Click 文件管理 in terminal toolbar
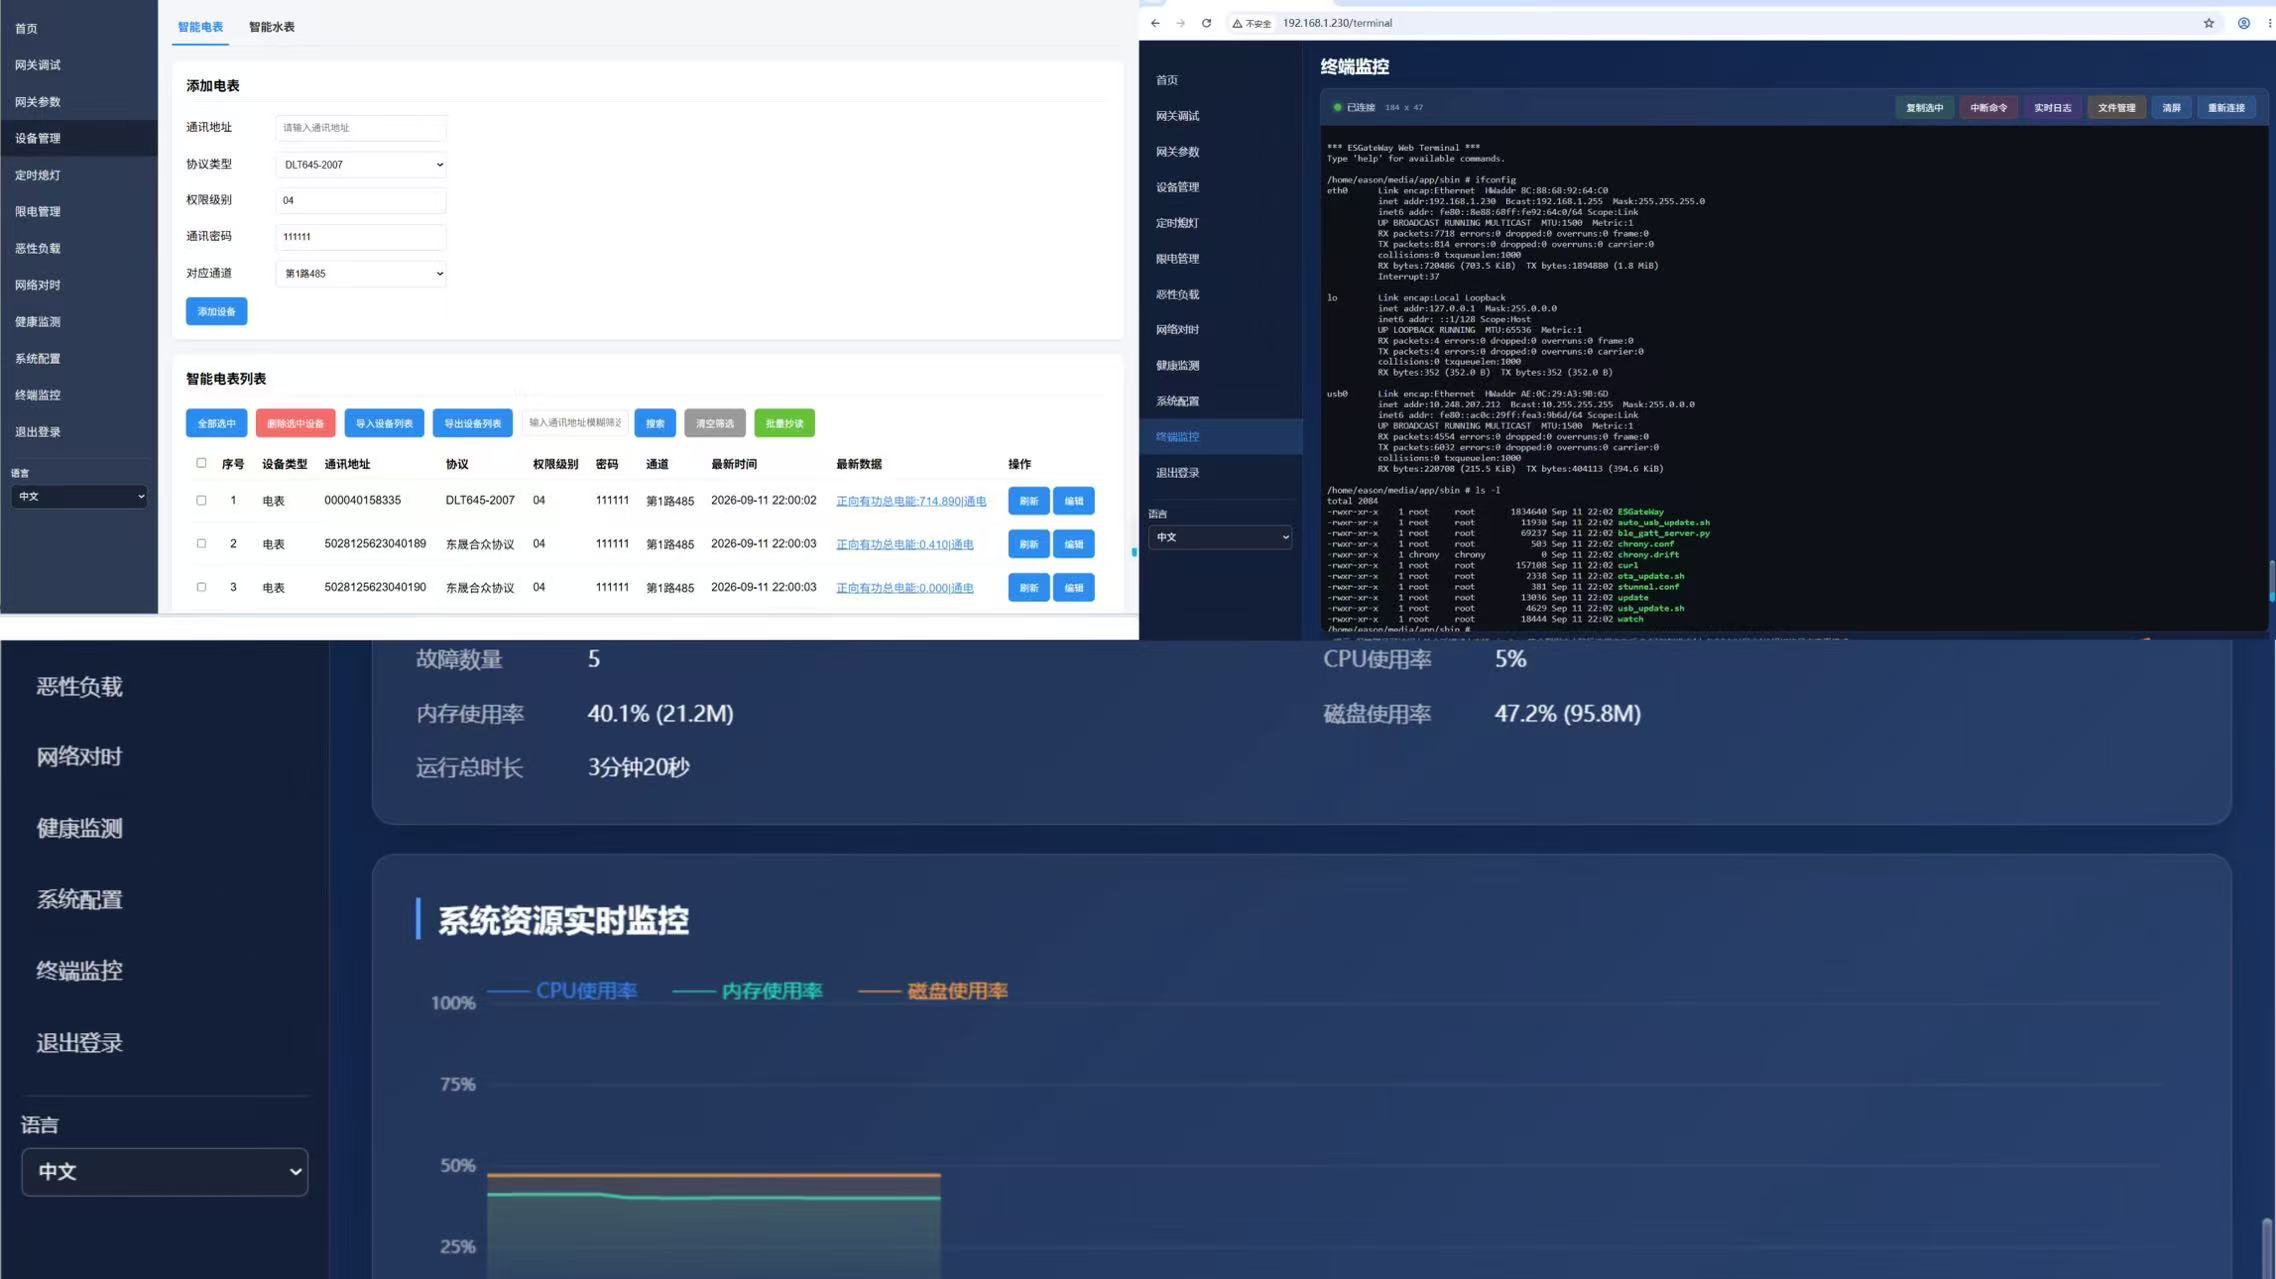Image resolution: width=2276 pixels, height=1279 pixels. (x=2116, y=108)
